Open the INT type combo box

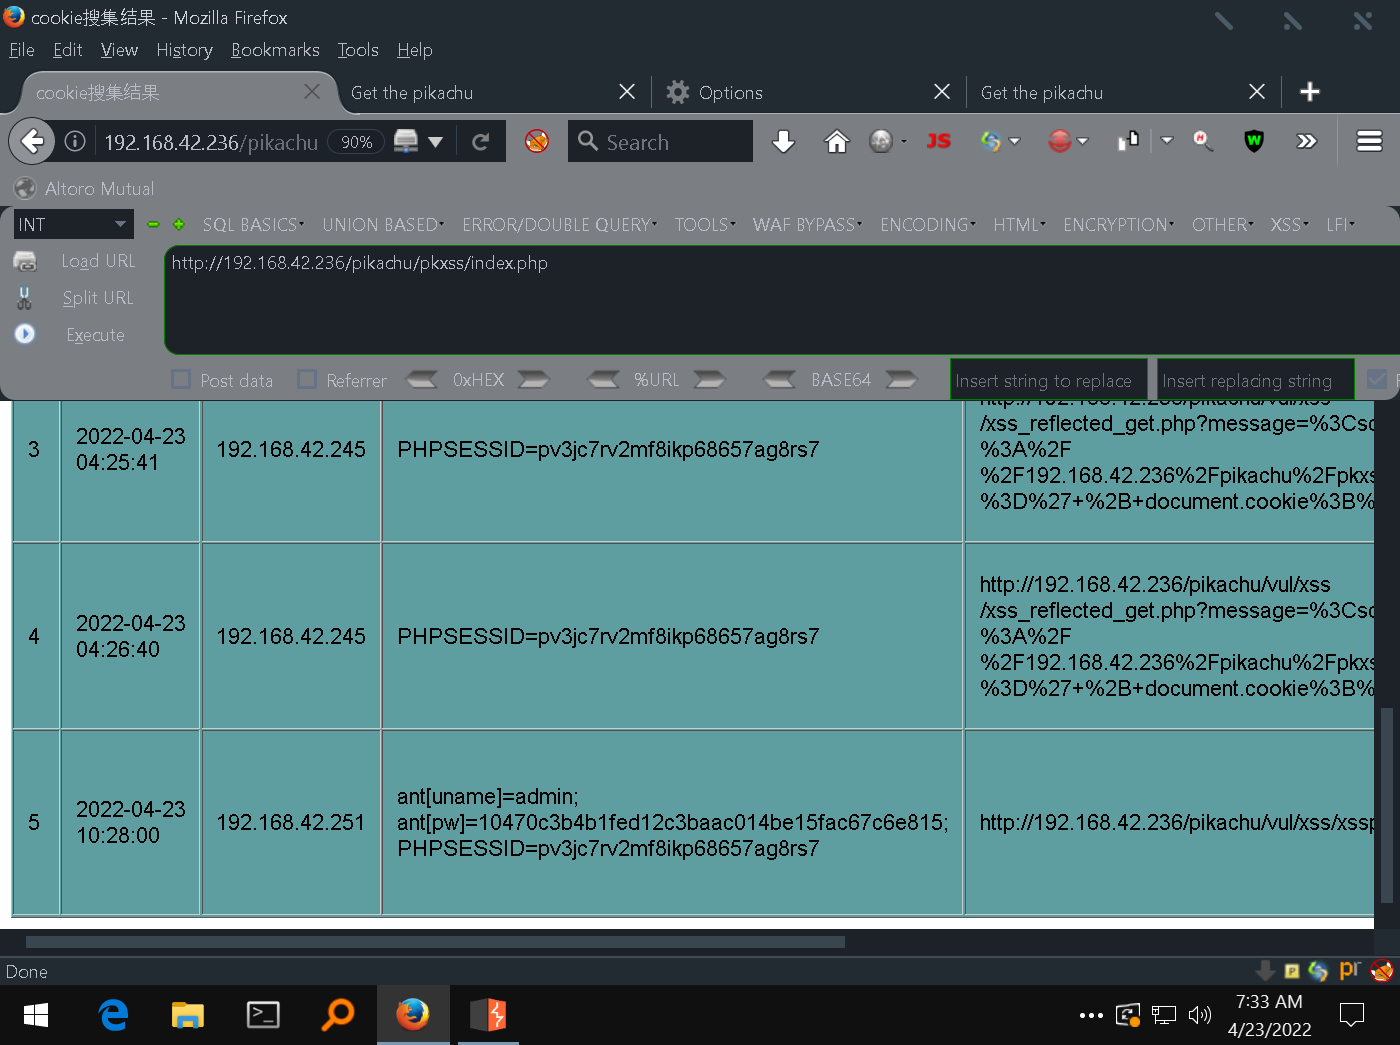coord(73,224)
